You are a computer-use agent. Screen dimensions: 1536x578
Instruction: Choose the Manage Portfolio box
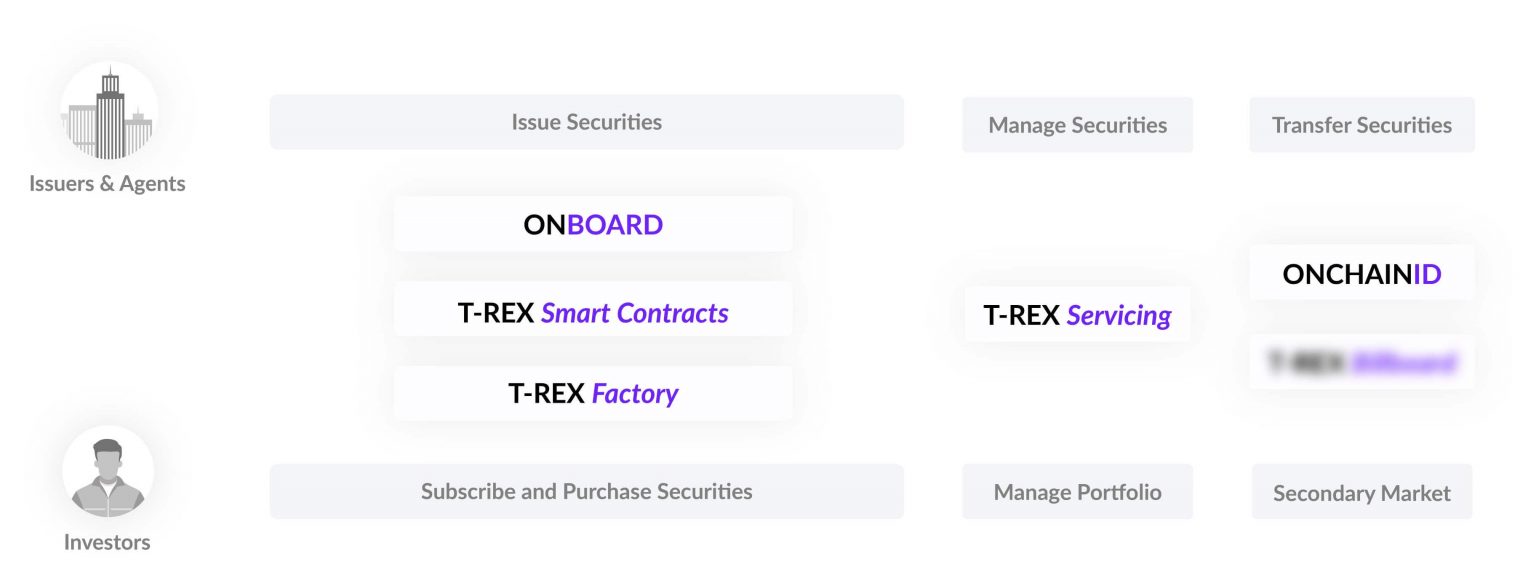1078,492
